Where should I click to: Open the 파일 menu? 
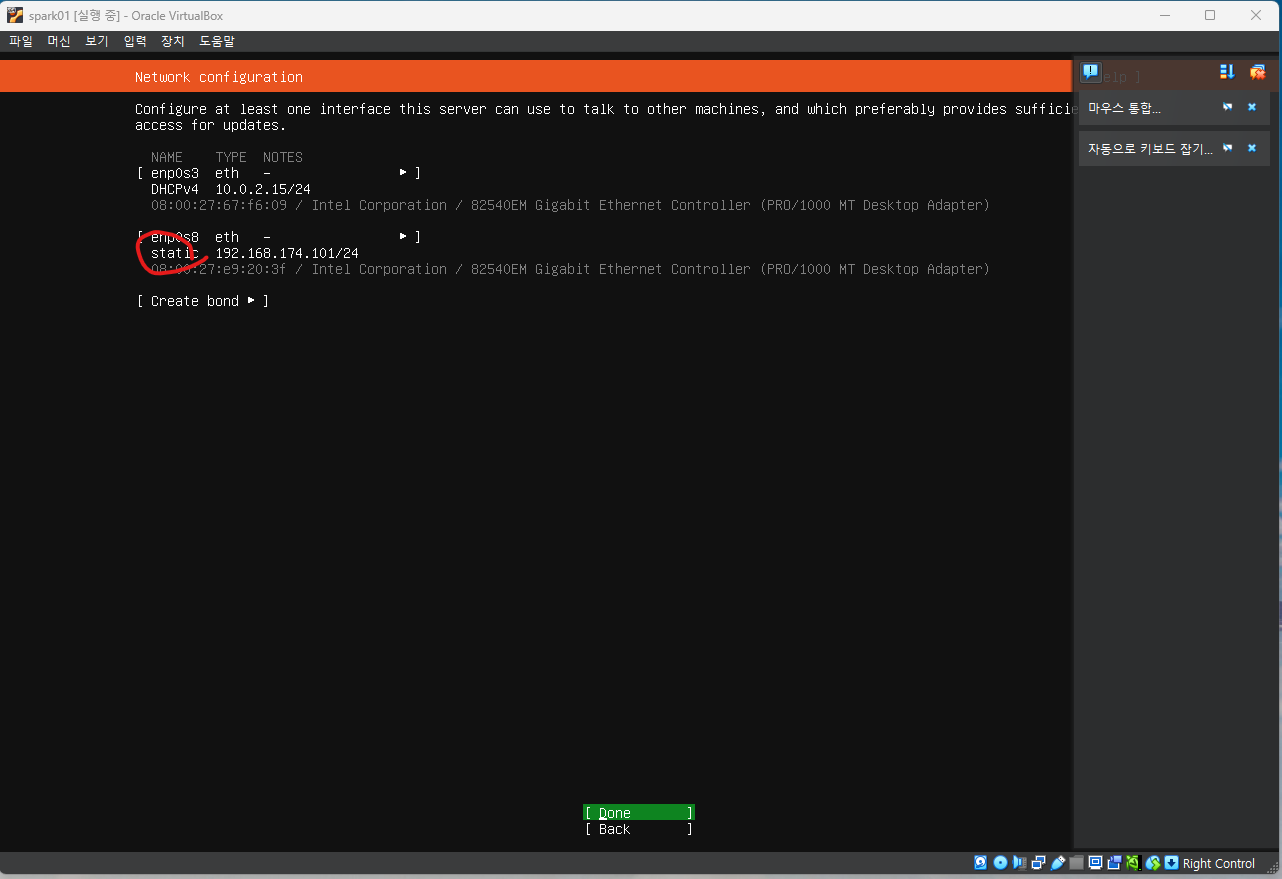pyautogui.click(x=21, y=41)
